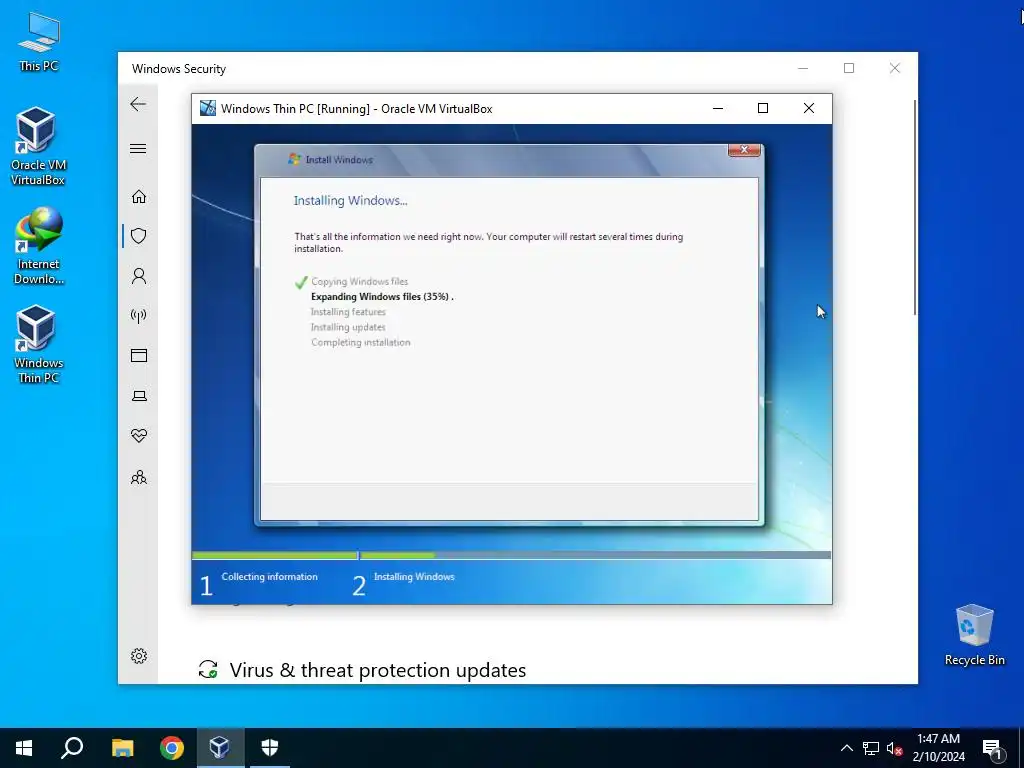
Task: Open the Action Center notifications
Action: point(992,748)
